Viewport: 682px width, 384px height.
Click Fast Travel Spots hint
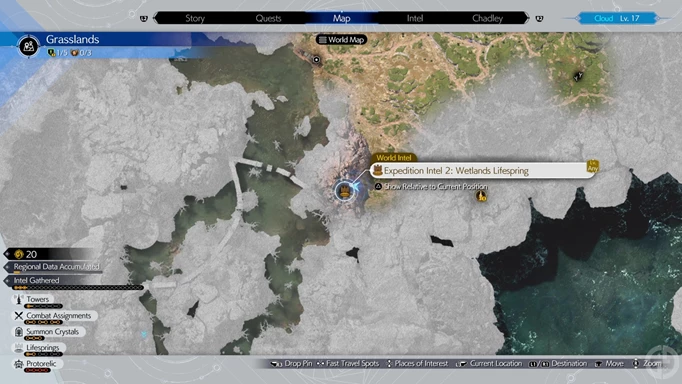[x=348, y=364]
